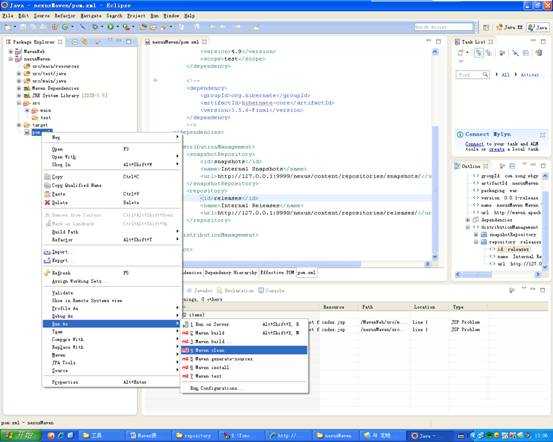The height and width of the screenshot is (442, 553).
Task: Expand the Maven Dependencies node
Action: coord(19,88)
